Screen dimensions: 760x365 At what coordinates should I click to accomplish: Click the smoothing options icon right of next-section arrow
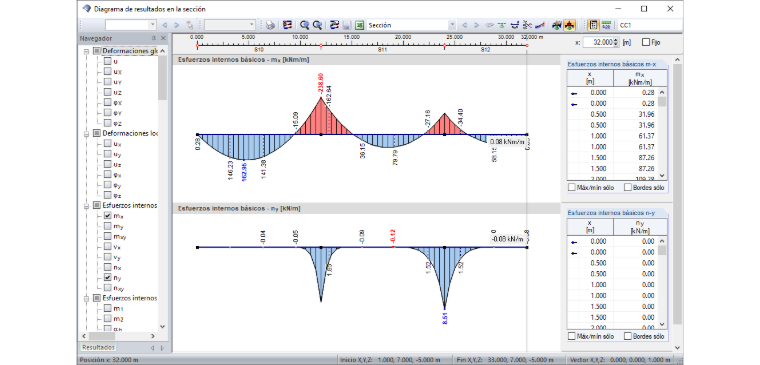[490, 25]
